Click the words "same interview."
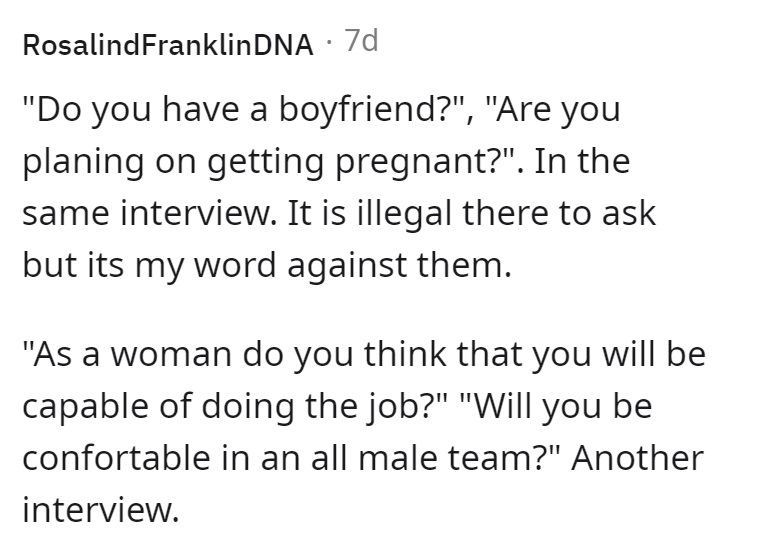 point(150,214)
